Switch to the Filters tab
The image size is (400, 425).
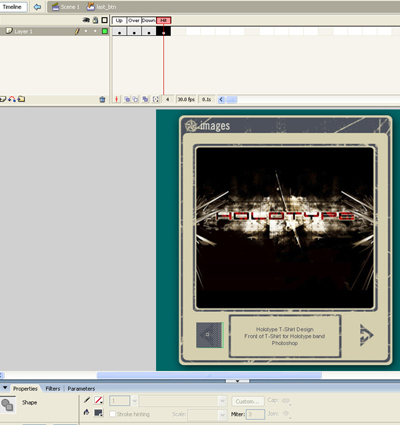tap(53, 389)
